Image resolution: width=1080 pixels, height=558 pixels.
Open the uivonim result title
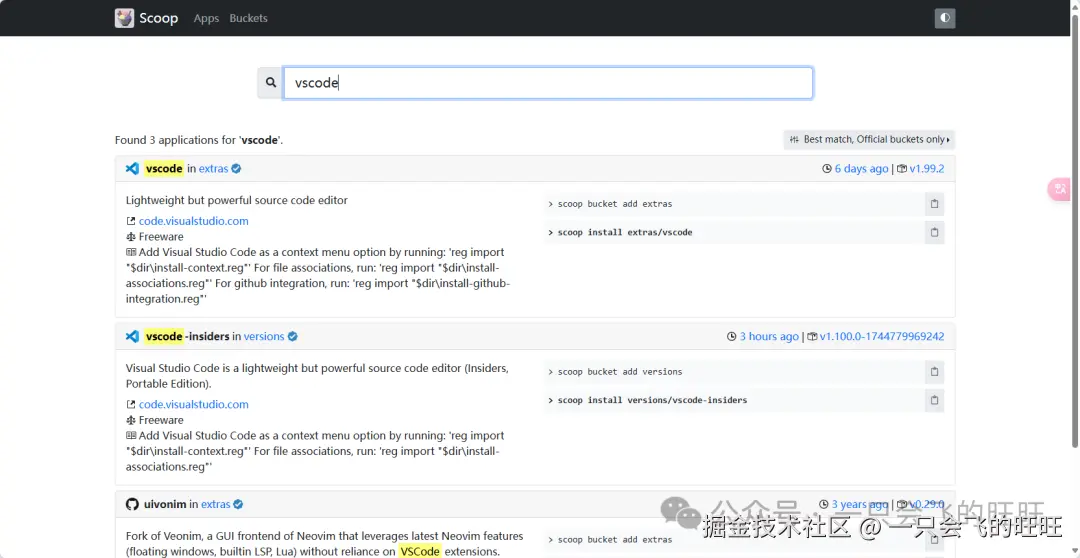(165, 504)
